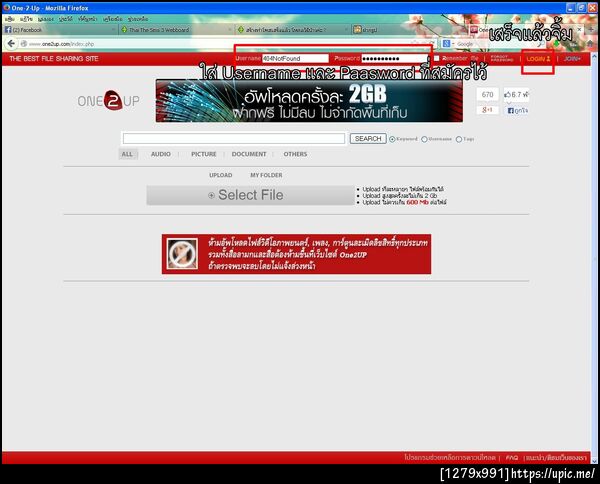
Task: Click the Google search engine icon
Action: [446, 44]
